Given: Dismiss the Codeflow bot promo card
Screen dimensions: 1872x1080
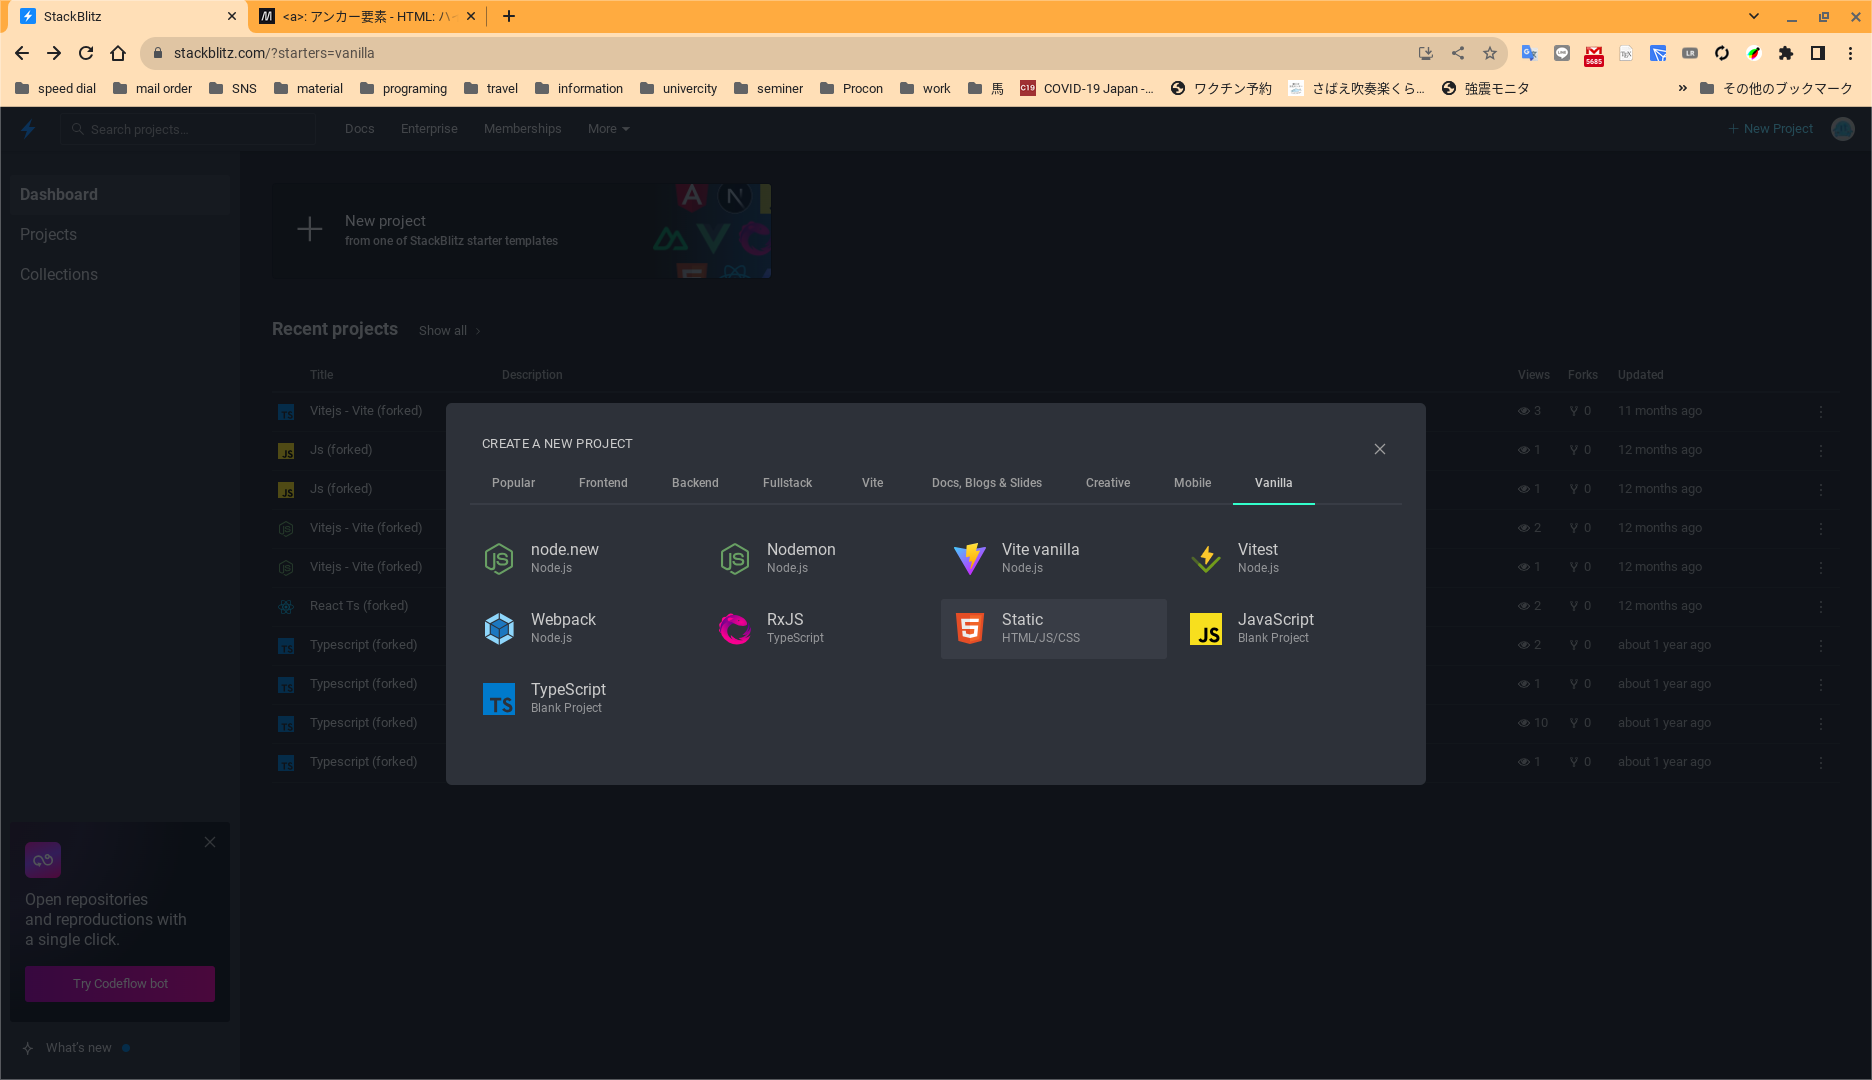Looking at the screenshot, I should coord(210,842).
